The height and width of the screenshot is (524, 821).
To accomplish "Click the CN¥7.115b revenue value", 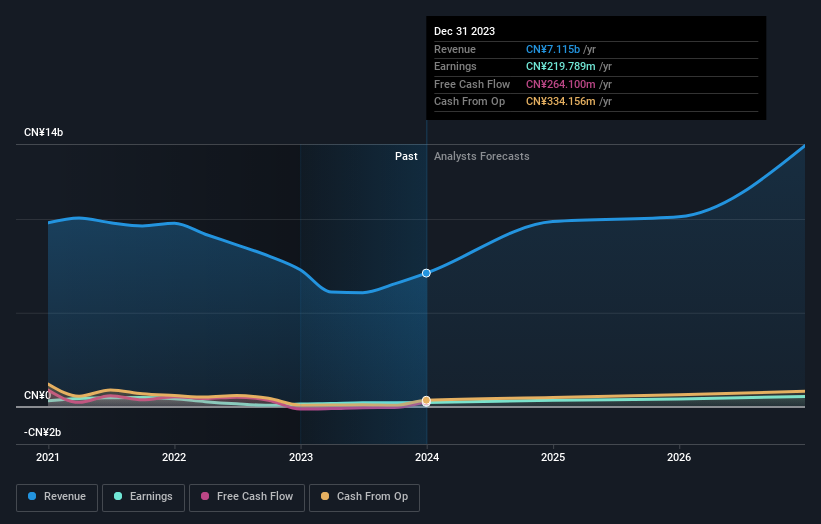I will [x=553, y=49].
